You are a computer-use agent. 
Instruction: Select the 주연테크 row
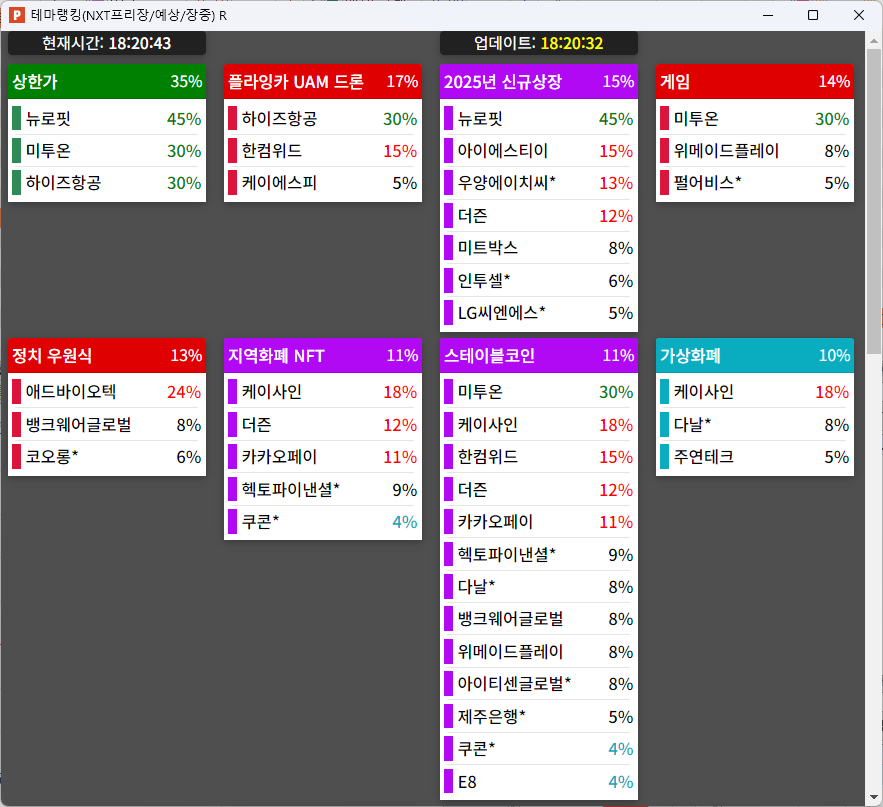pyautogui.click(x=755, y=457)
